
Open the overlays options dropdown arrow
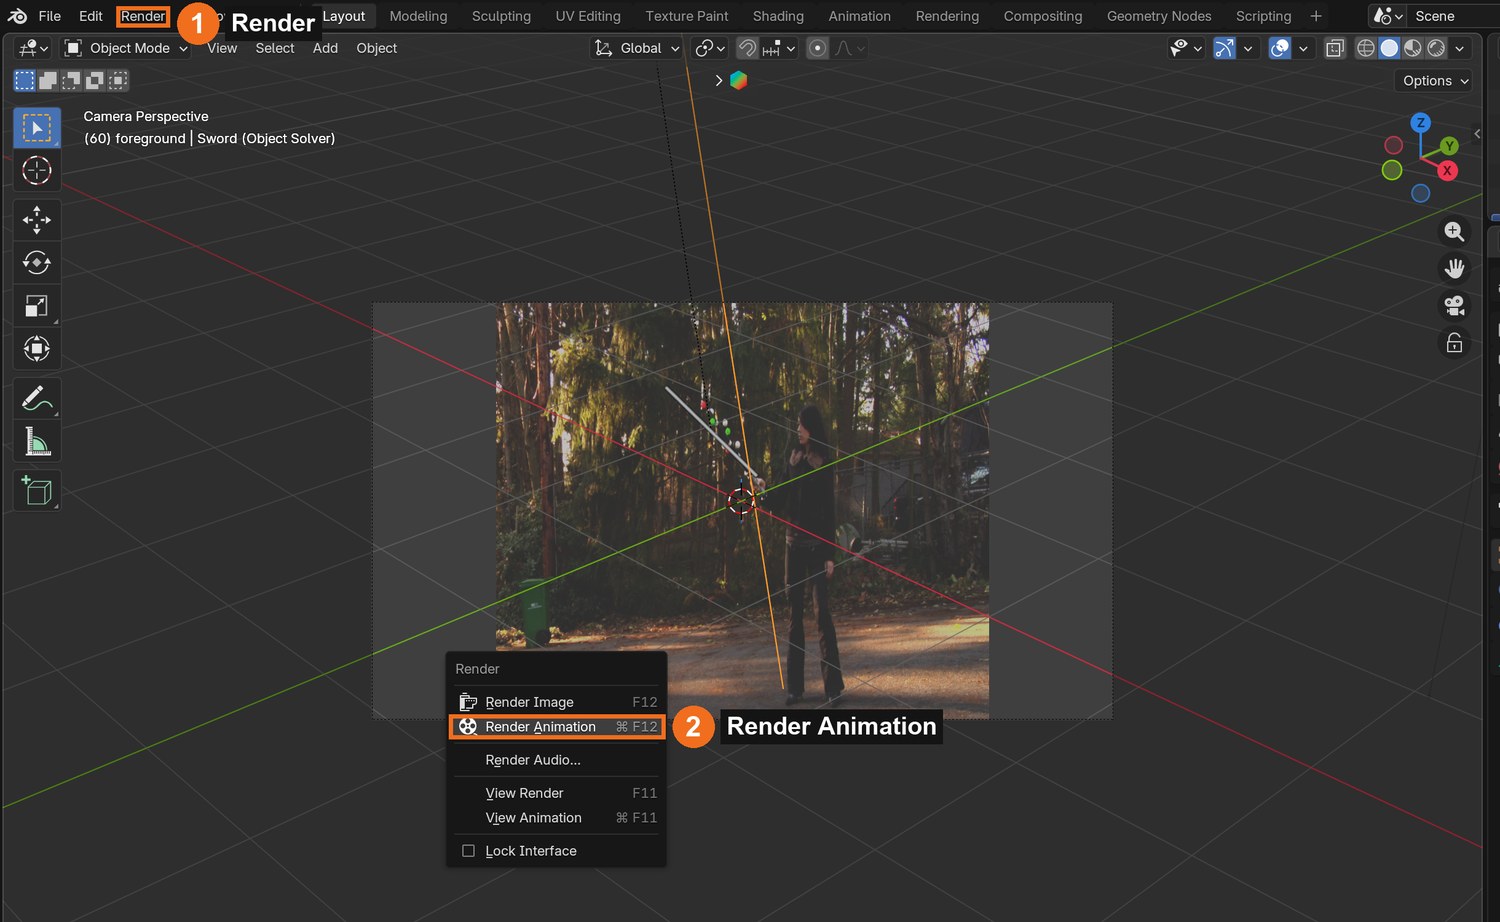[x=1303, y=48]
